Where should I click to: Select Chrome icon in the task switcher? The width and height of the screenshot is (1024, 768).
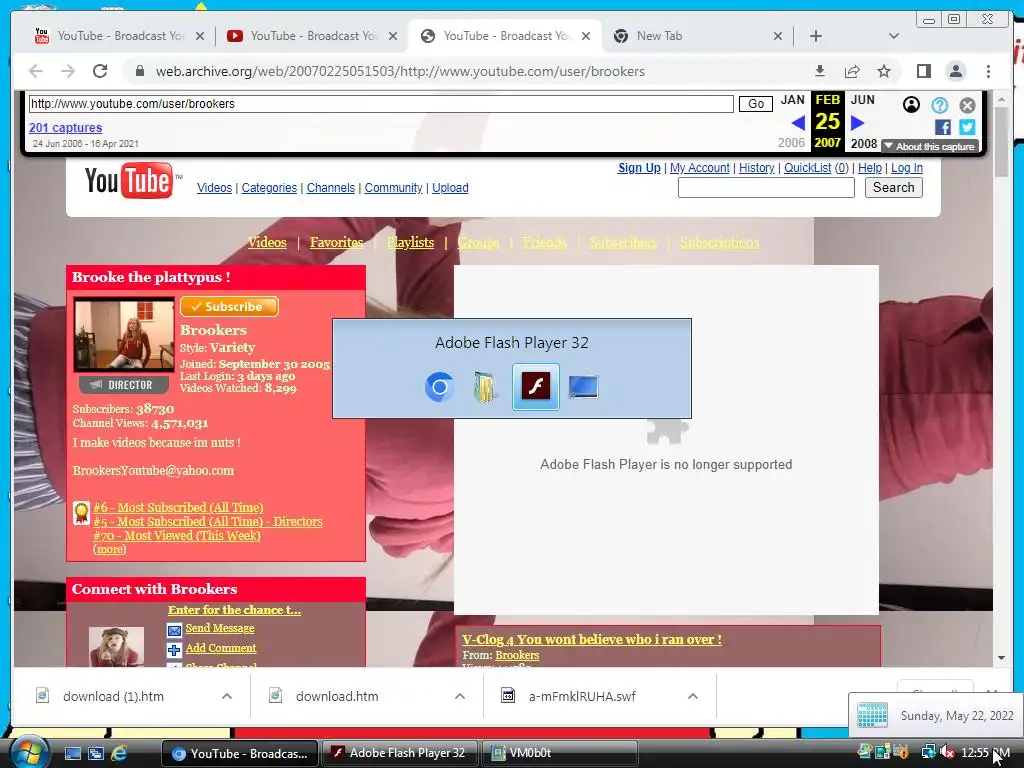tap(440, 387)
